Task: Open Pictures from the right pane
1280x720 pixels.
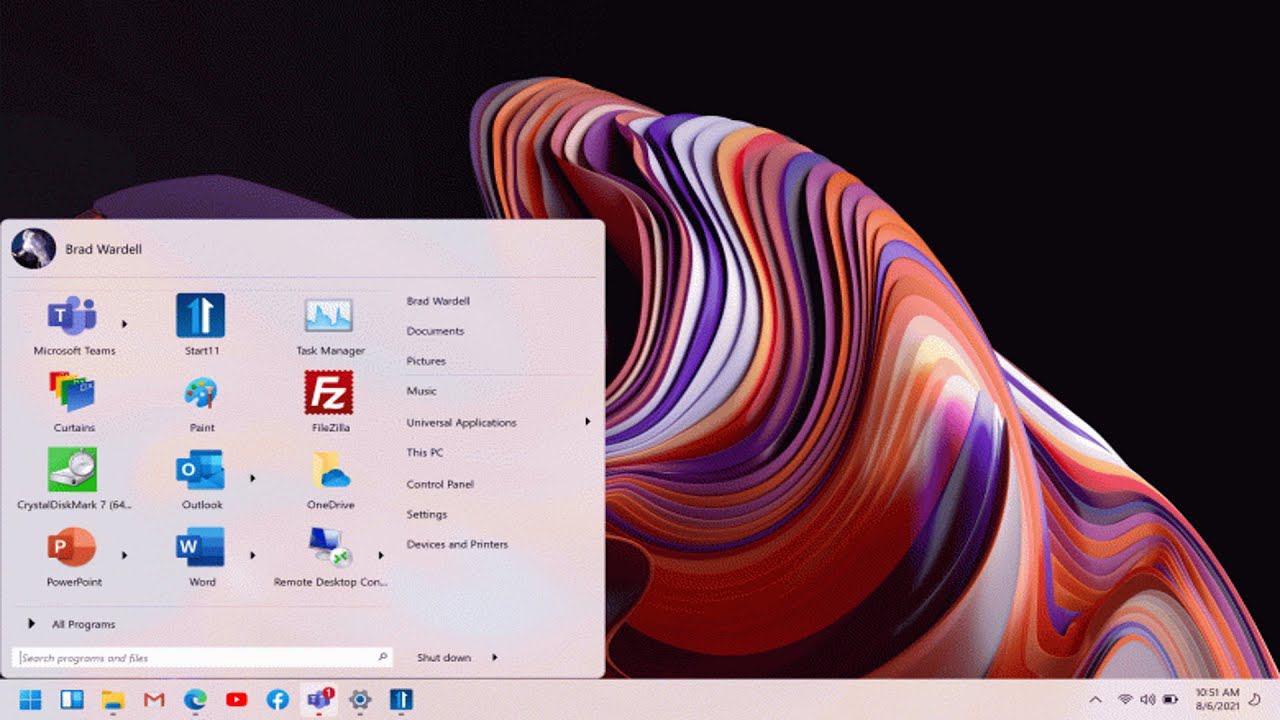Action: (x=426, y=361)
